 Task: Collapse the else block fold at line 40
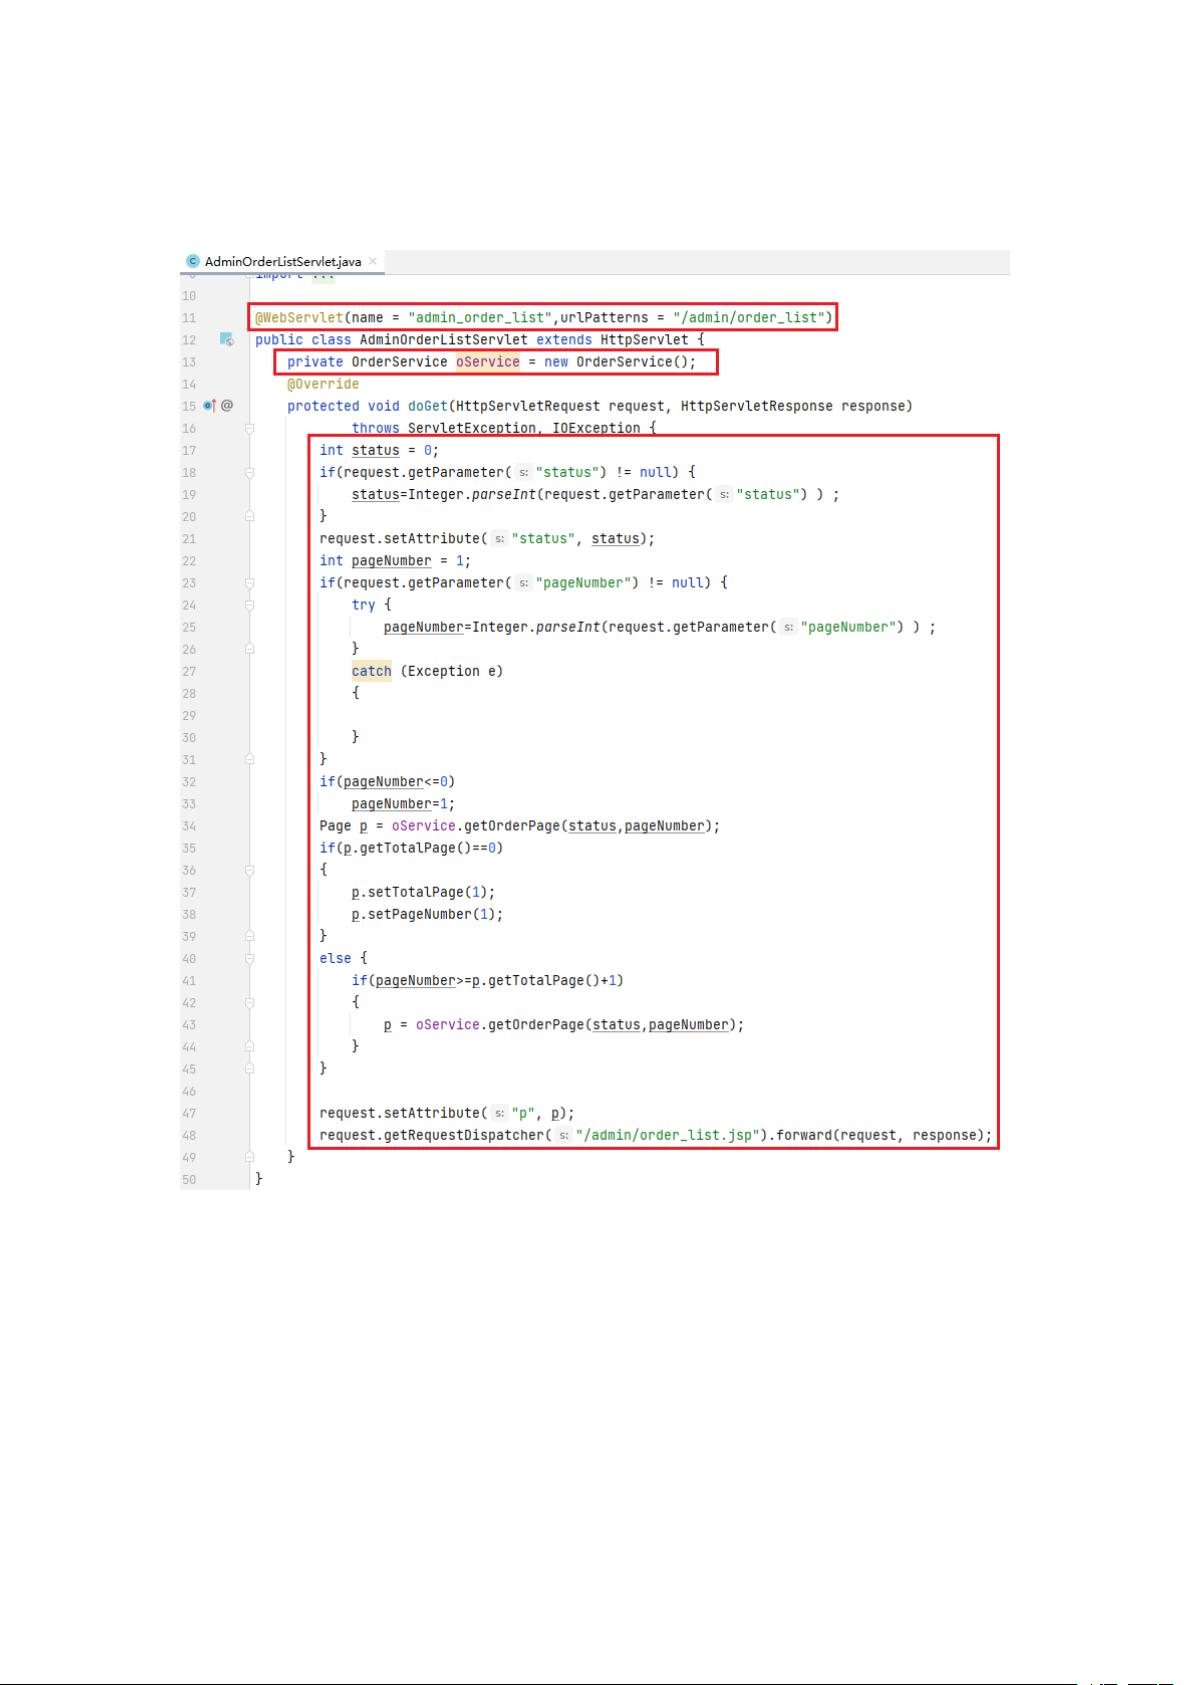250,958
